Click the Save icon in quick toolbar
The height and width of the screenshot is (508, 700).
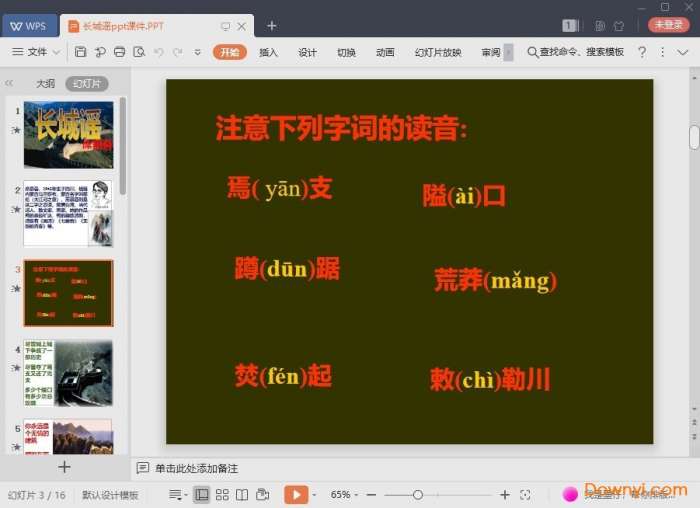point(80,52)
